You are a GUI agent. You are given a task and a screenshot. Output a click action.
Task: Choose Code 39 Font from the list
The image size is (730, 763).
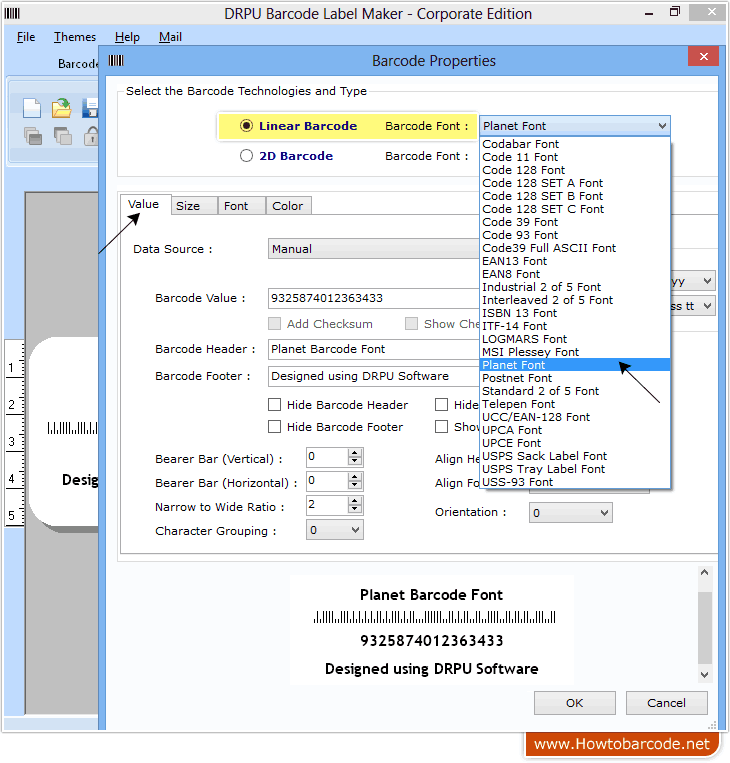575,222
